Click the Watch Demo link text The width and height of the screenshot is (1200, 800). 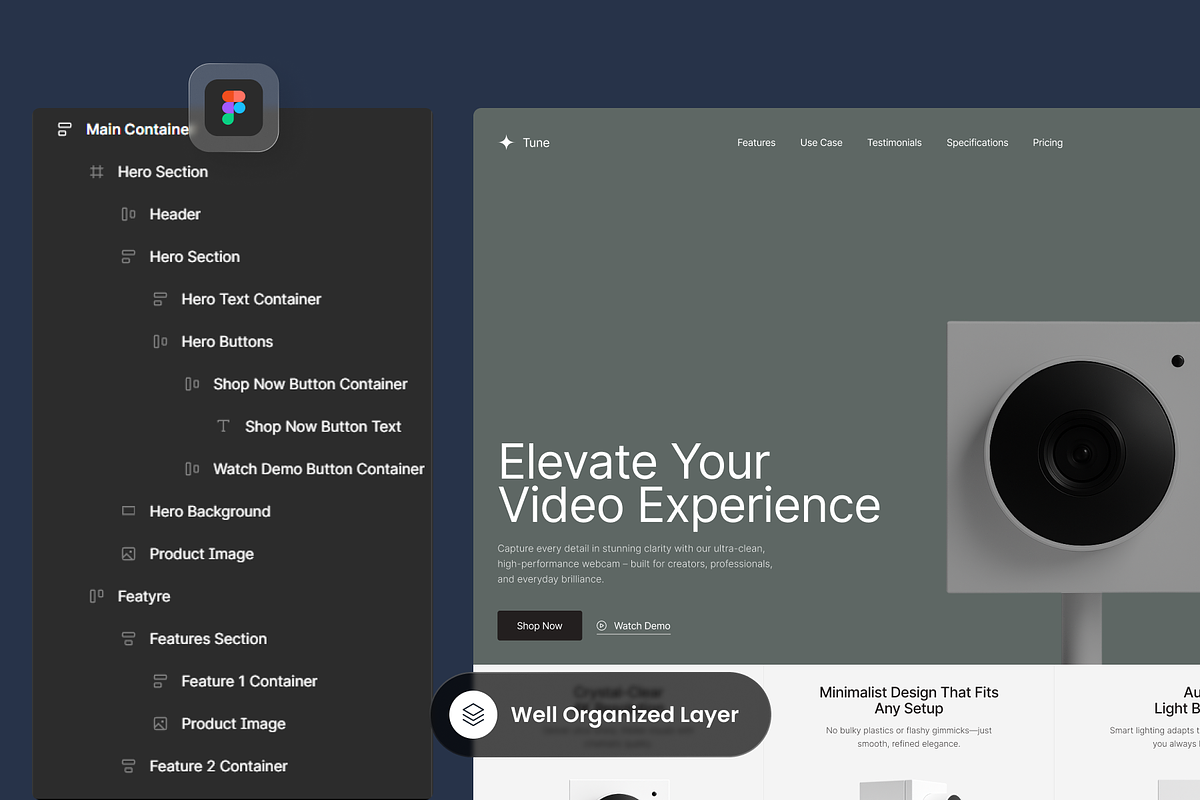point(642,626)
